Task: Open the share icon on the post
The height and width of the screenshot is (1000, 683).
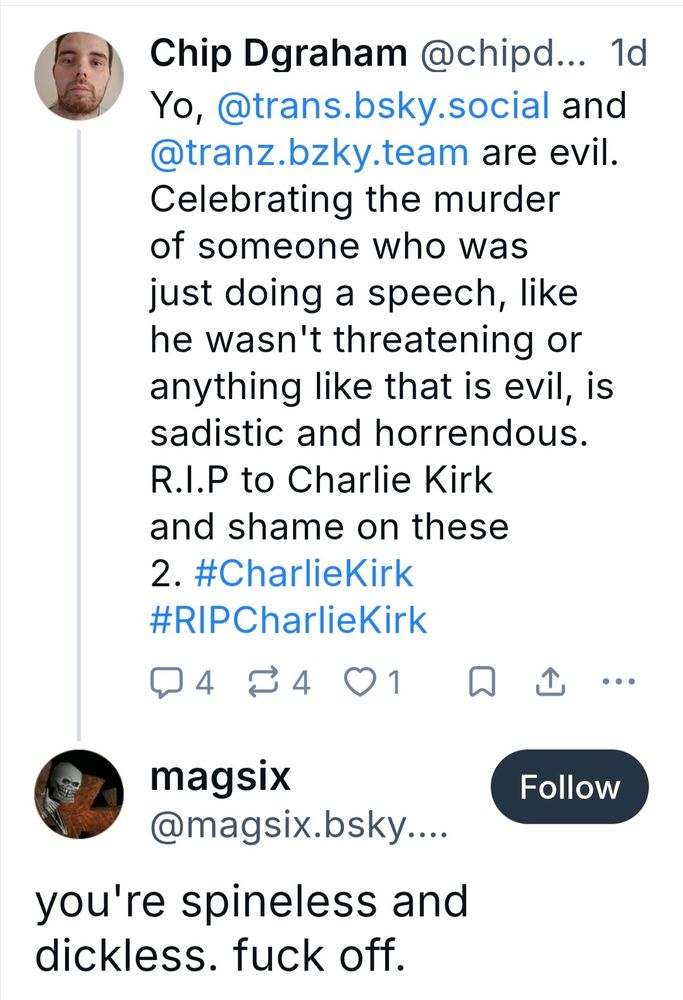Action: [x=549, y=682]
